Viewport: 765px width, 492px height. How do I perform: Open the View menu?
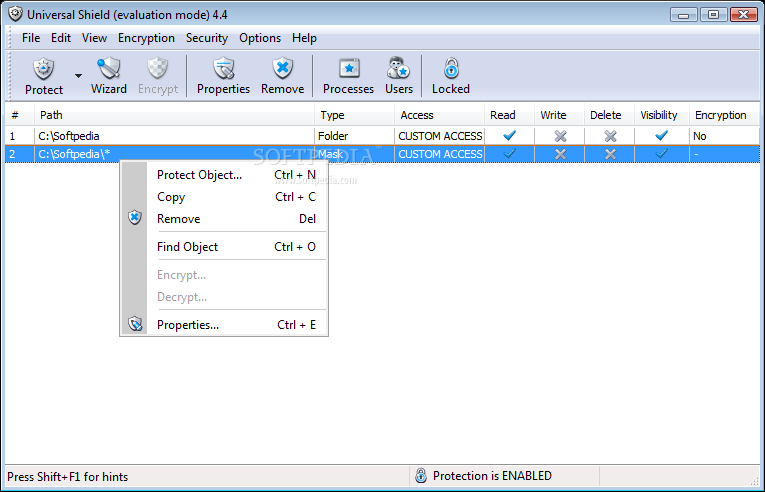pos(94,38)
